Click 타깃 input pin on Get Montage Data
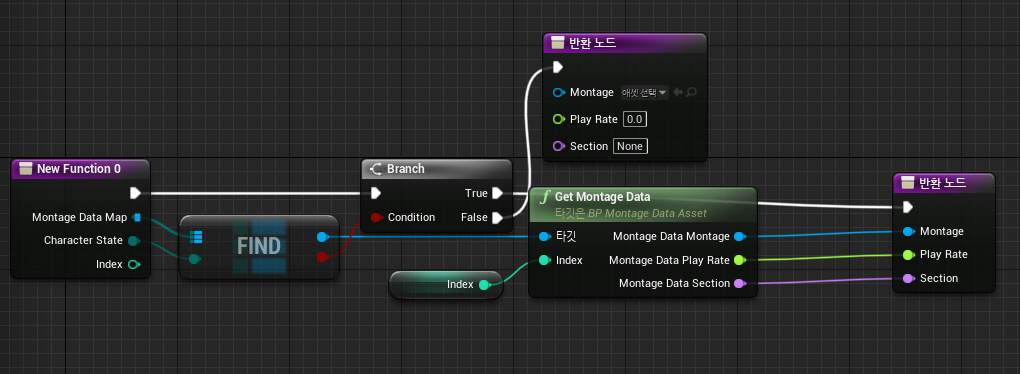The image size is (1020, 374). [544, 236]
